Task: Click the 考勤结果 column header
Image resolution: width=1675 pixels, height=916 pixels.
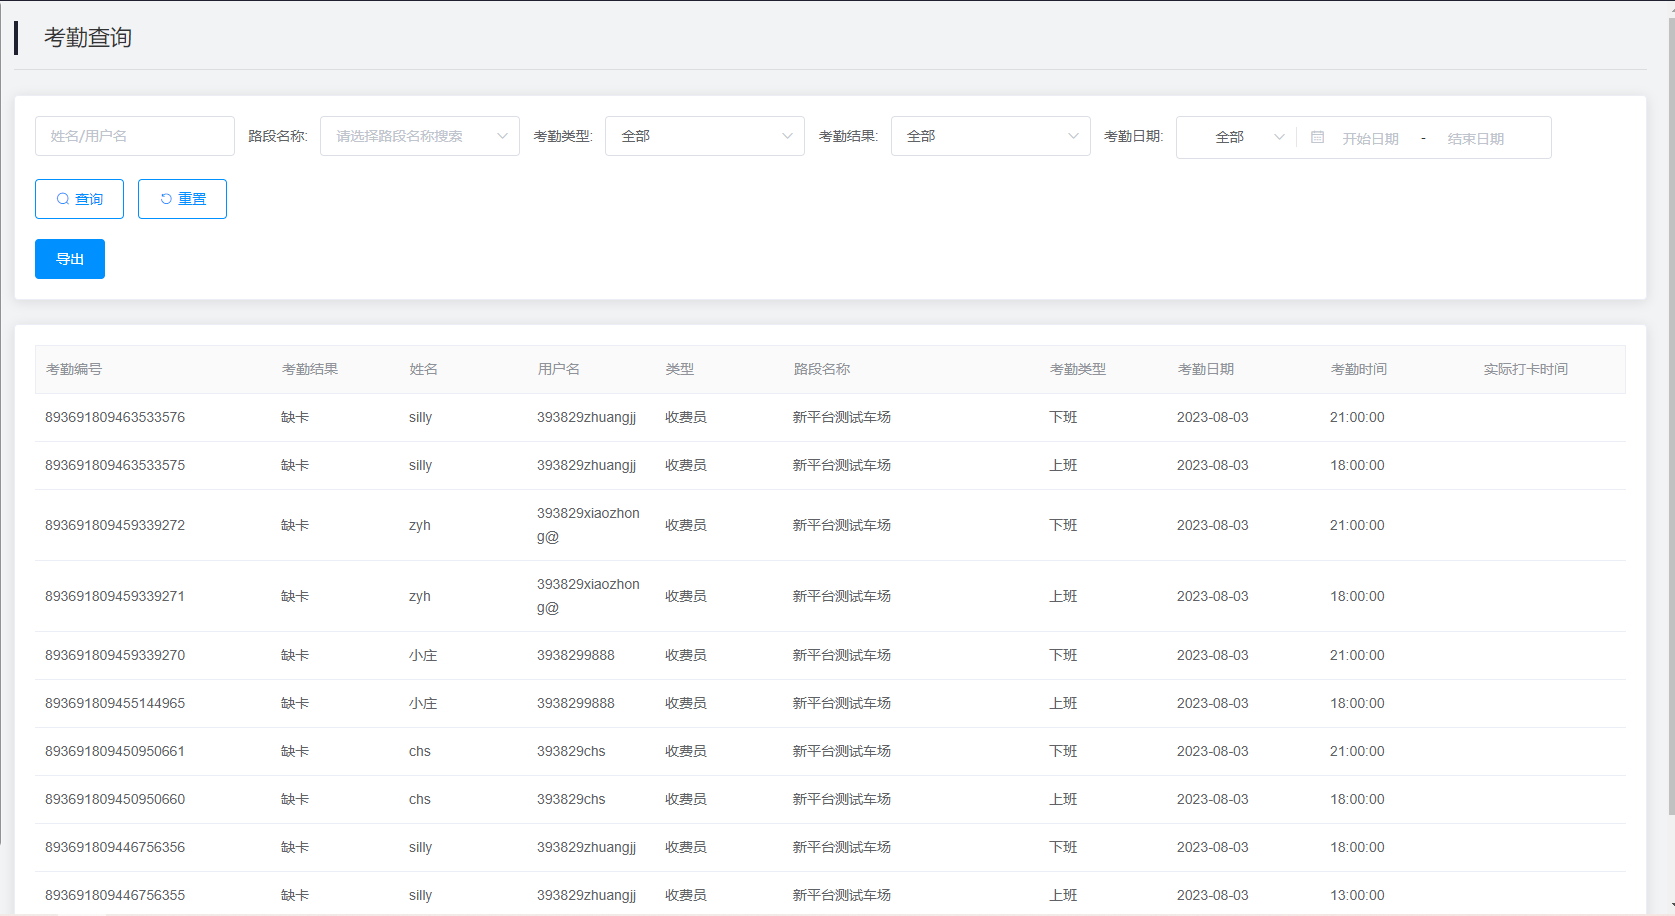Action: [310, 369]
